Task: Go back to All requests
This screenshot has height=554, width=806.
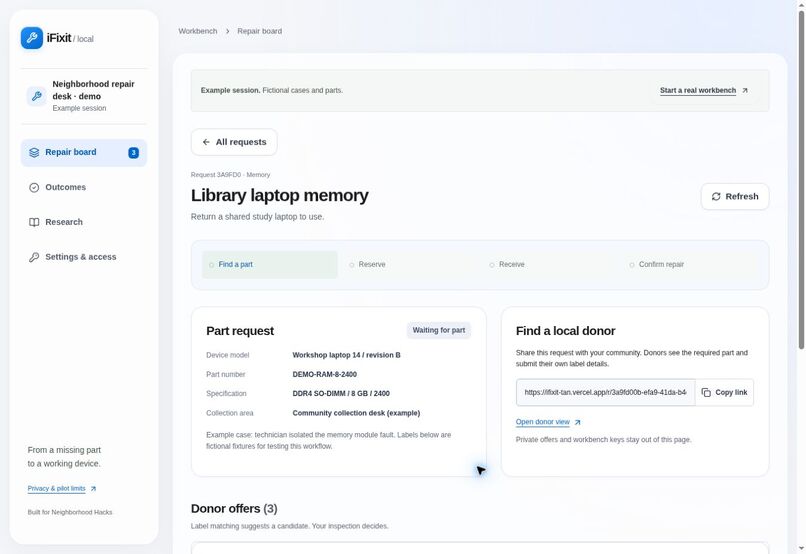Action: (234, 142)
